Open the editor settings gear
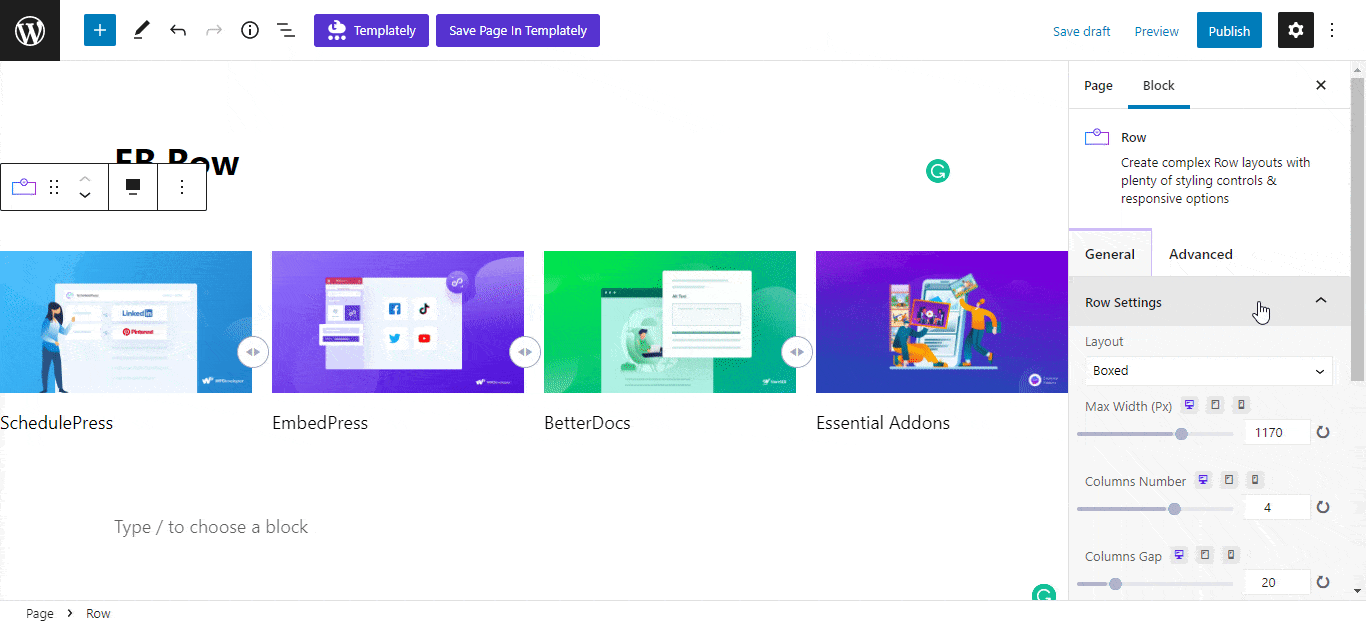The height and width of the screenshot is (625, 1366). 1296,30
